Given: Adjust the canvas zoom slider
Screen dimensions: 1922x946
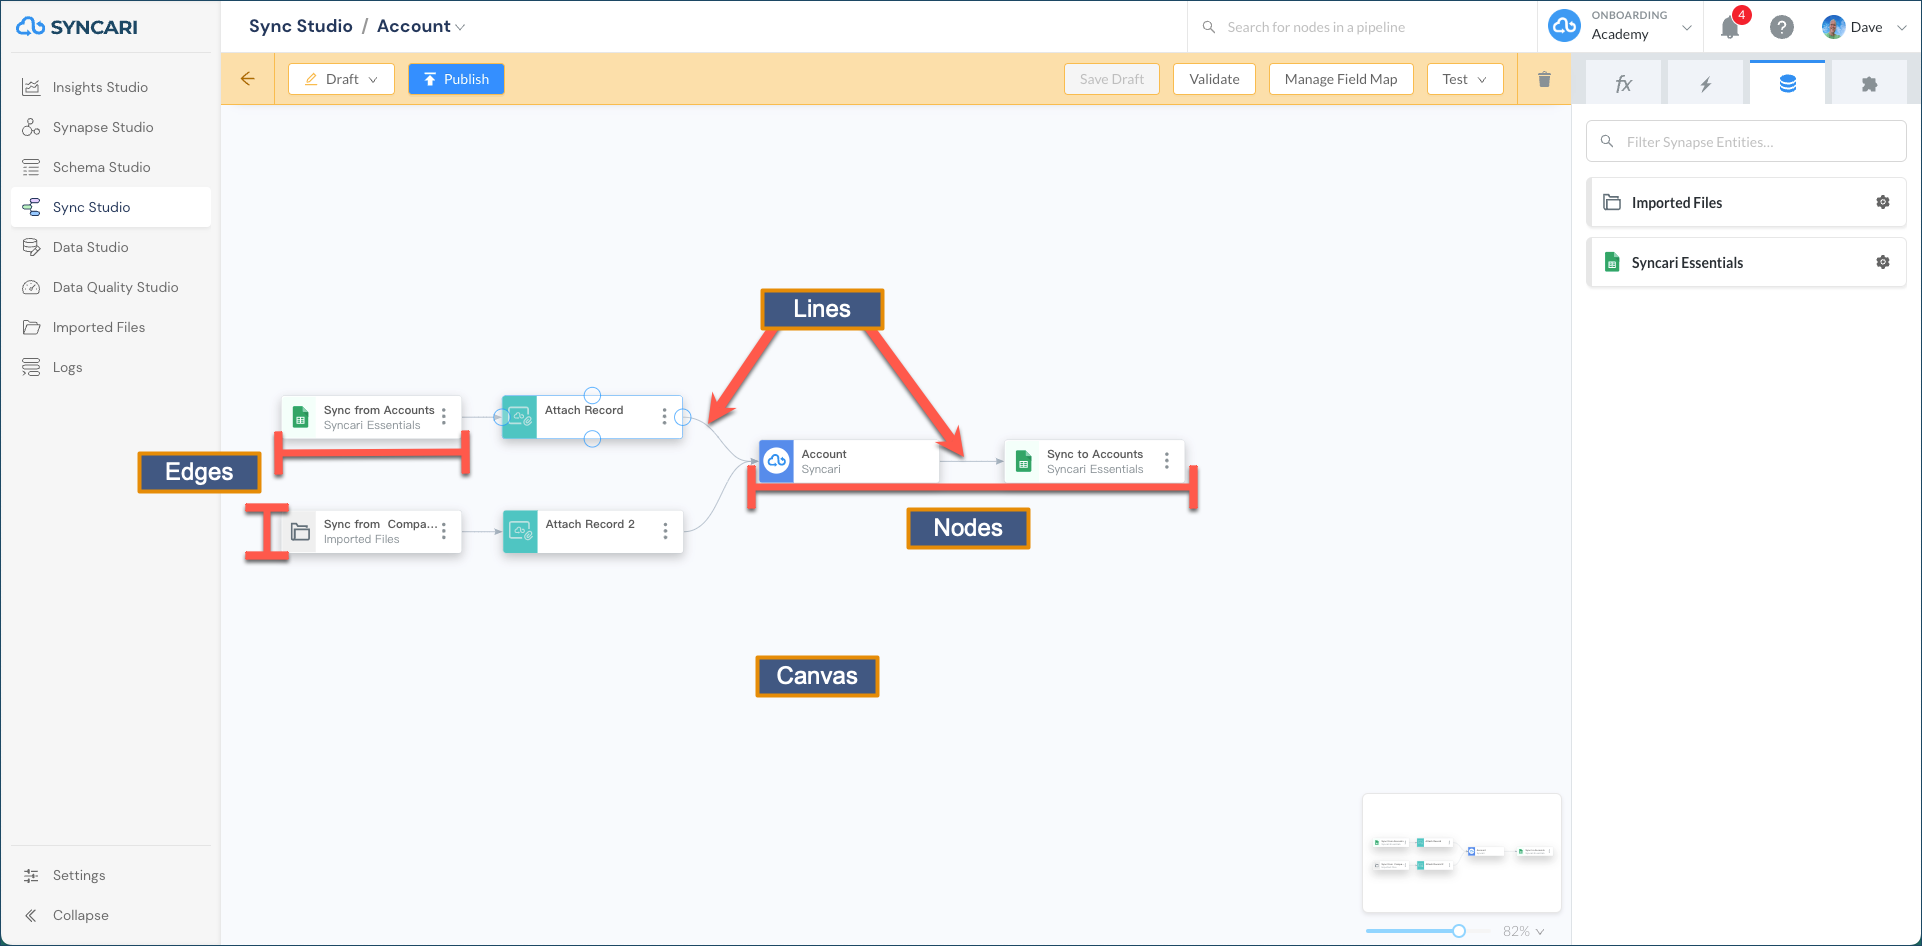Looking at the screenshot, I should (1459, 931).
